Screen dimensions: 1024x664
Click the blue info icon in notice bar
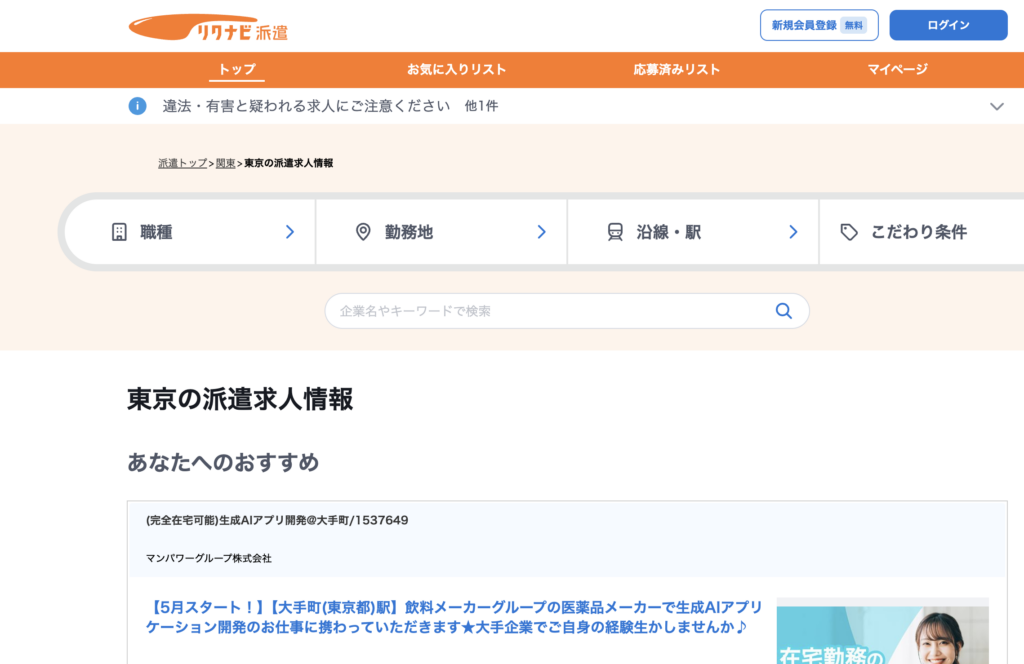click(138, 106)
